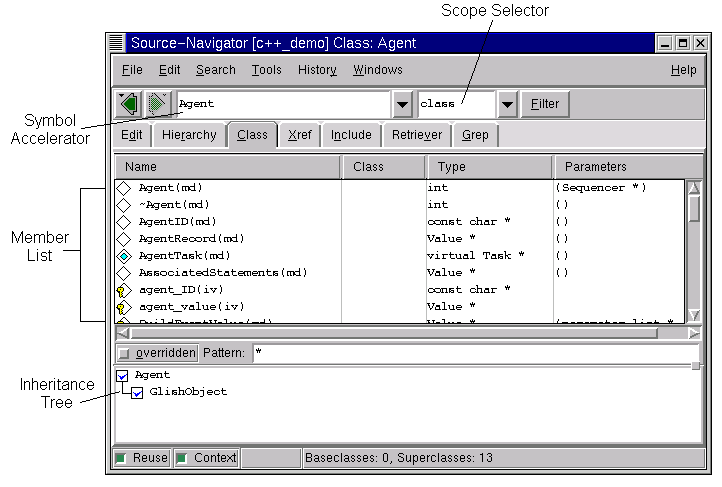The height and width of the screenshot is (487, 722).
Task: Click the diamond icon beside ~Agent(md)
Action: [x=123, y=205]
